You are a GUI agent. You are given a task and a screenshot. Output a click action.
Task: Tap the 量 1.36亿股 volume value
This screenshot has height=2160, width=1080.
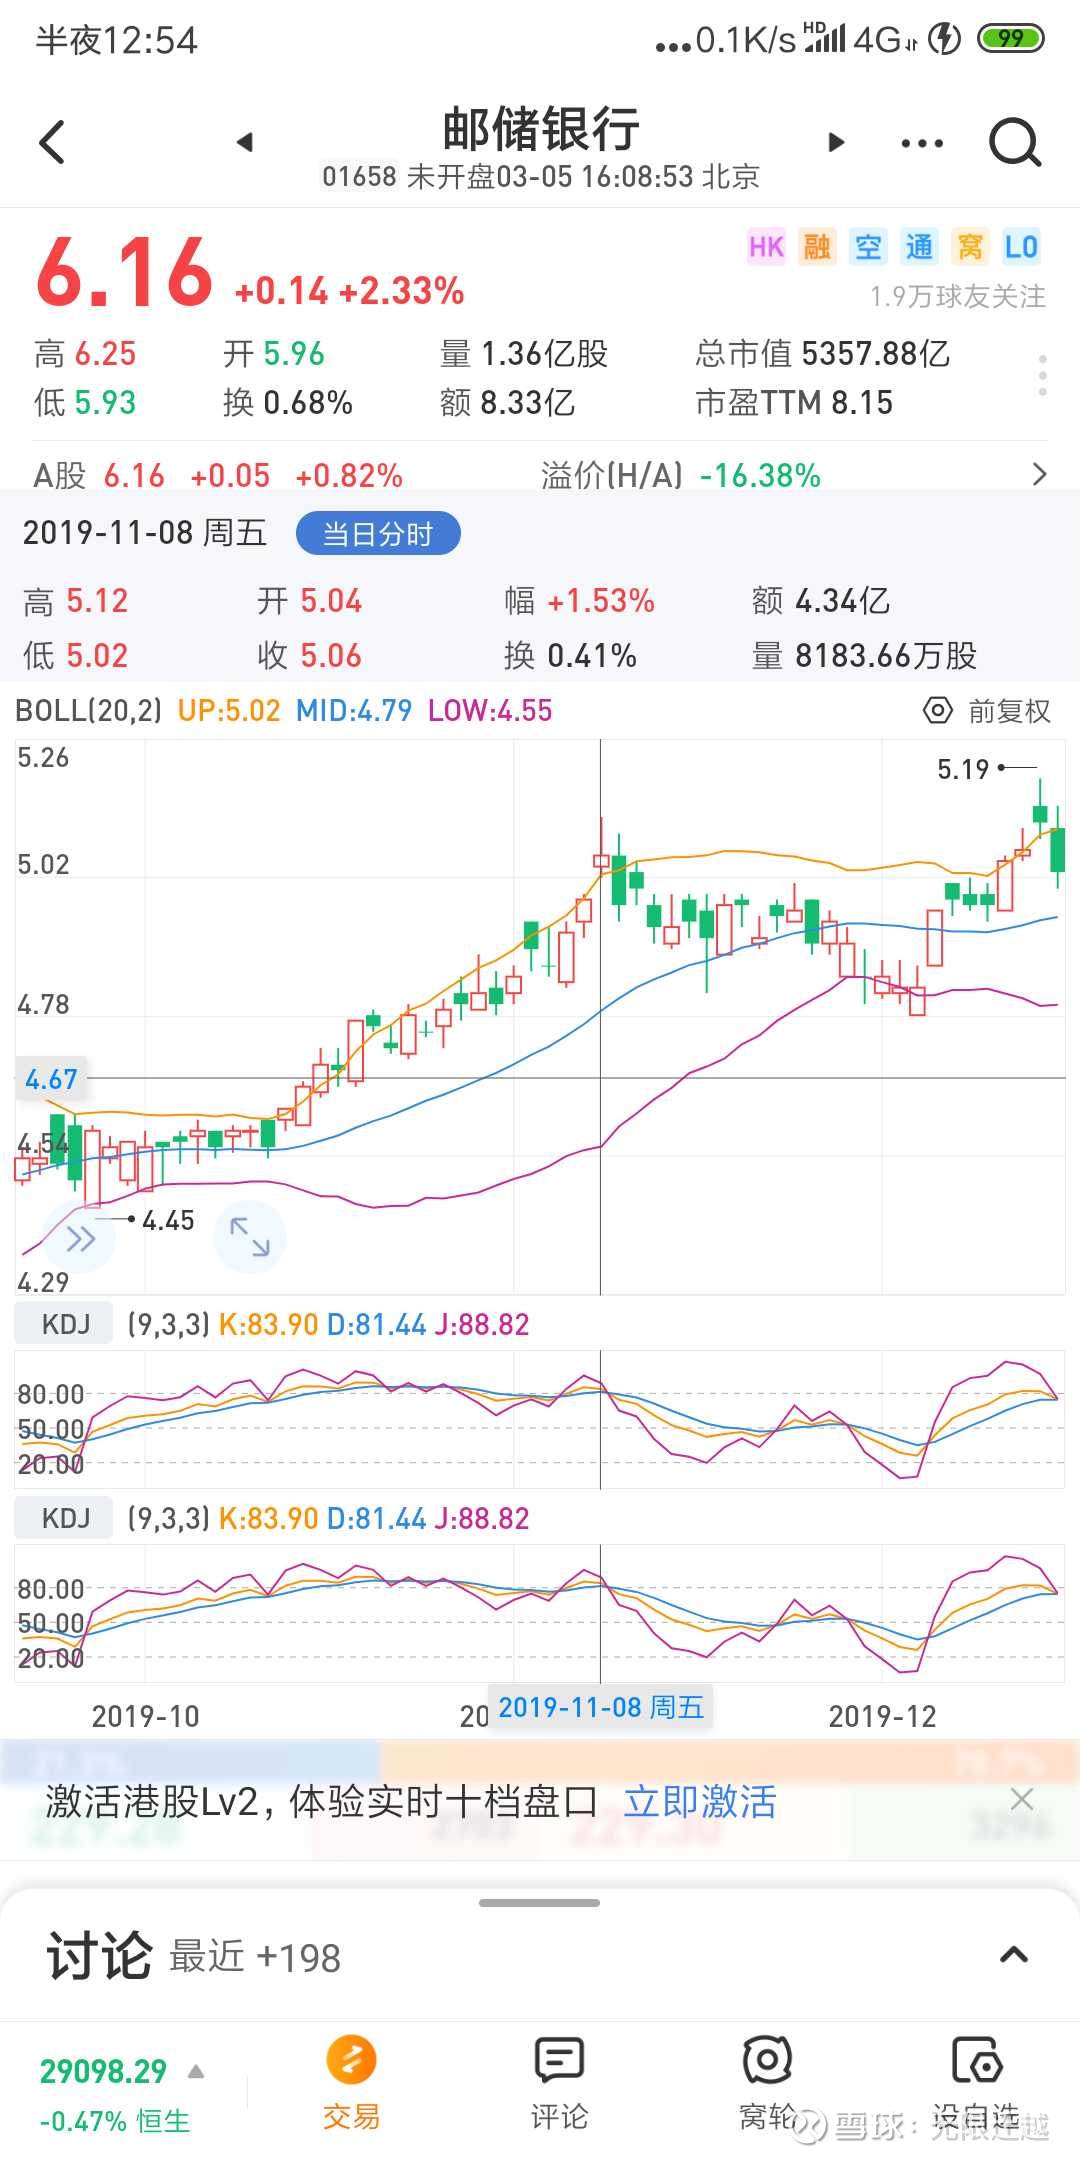pyautogui.click(x=524, y=353)
